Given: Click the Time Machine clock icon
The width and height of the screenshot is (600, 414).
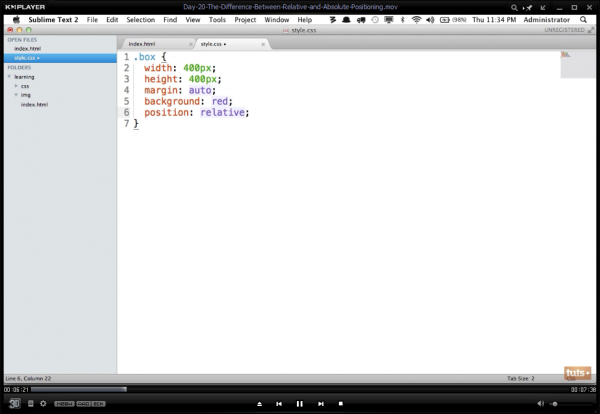Looking at the screenshot, I should click(x=375, y=20).
